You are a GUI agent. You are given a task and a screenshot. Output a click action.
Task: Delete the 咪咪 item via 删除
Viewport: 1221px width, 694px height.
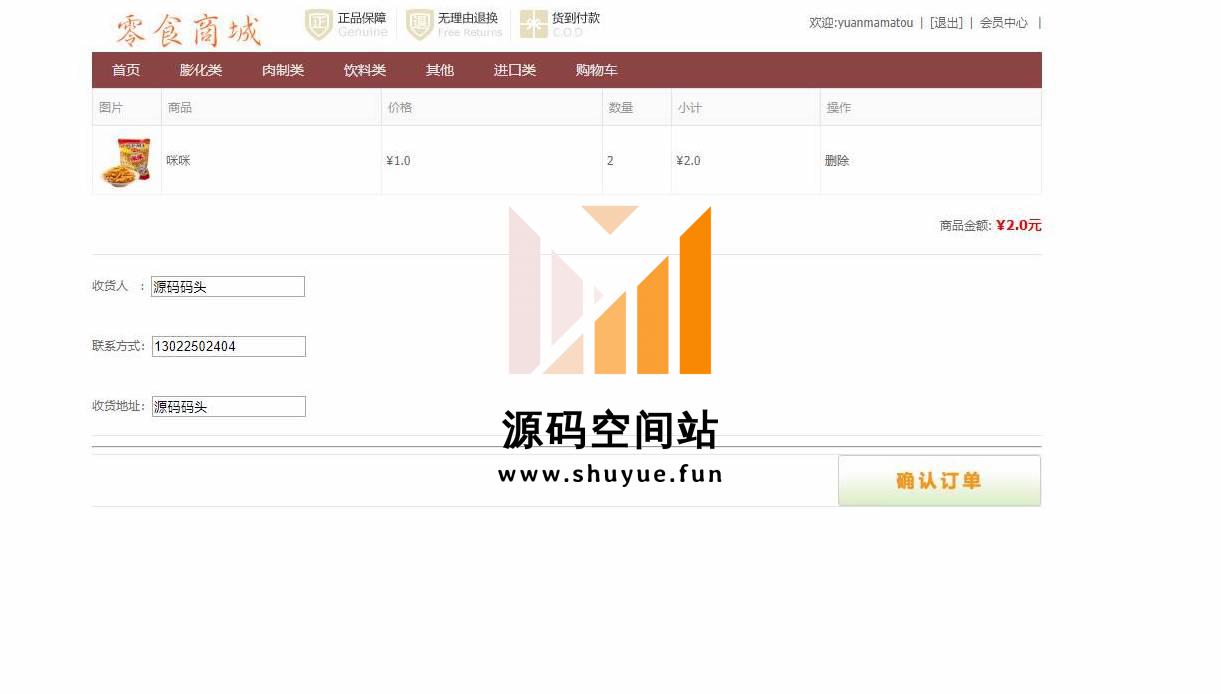click(x=837, y=160)
